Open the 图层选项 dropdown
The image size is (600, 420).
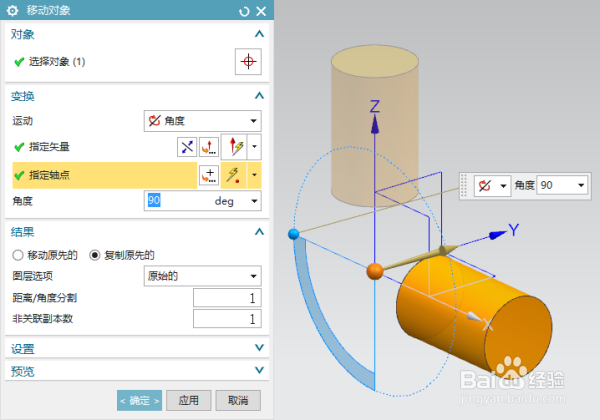tap(202, 276)
